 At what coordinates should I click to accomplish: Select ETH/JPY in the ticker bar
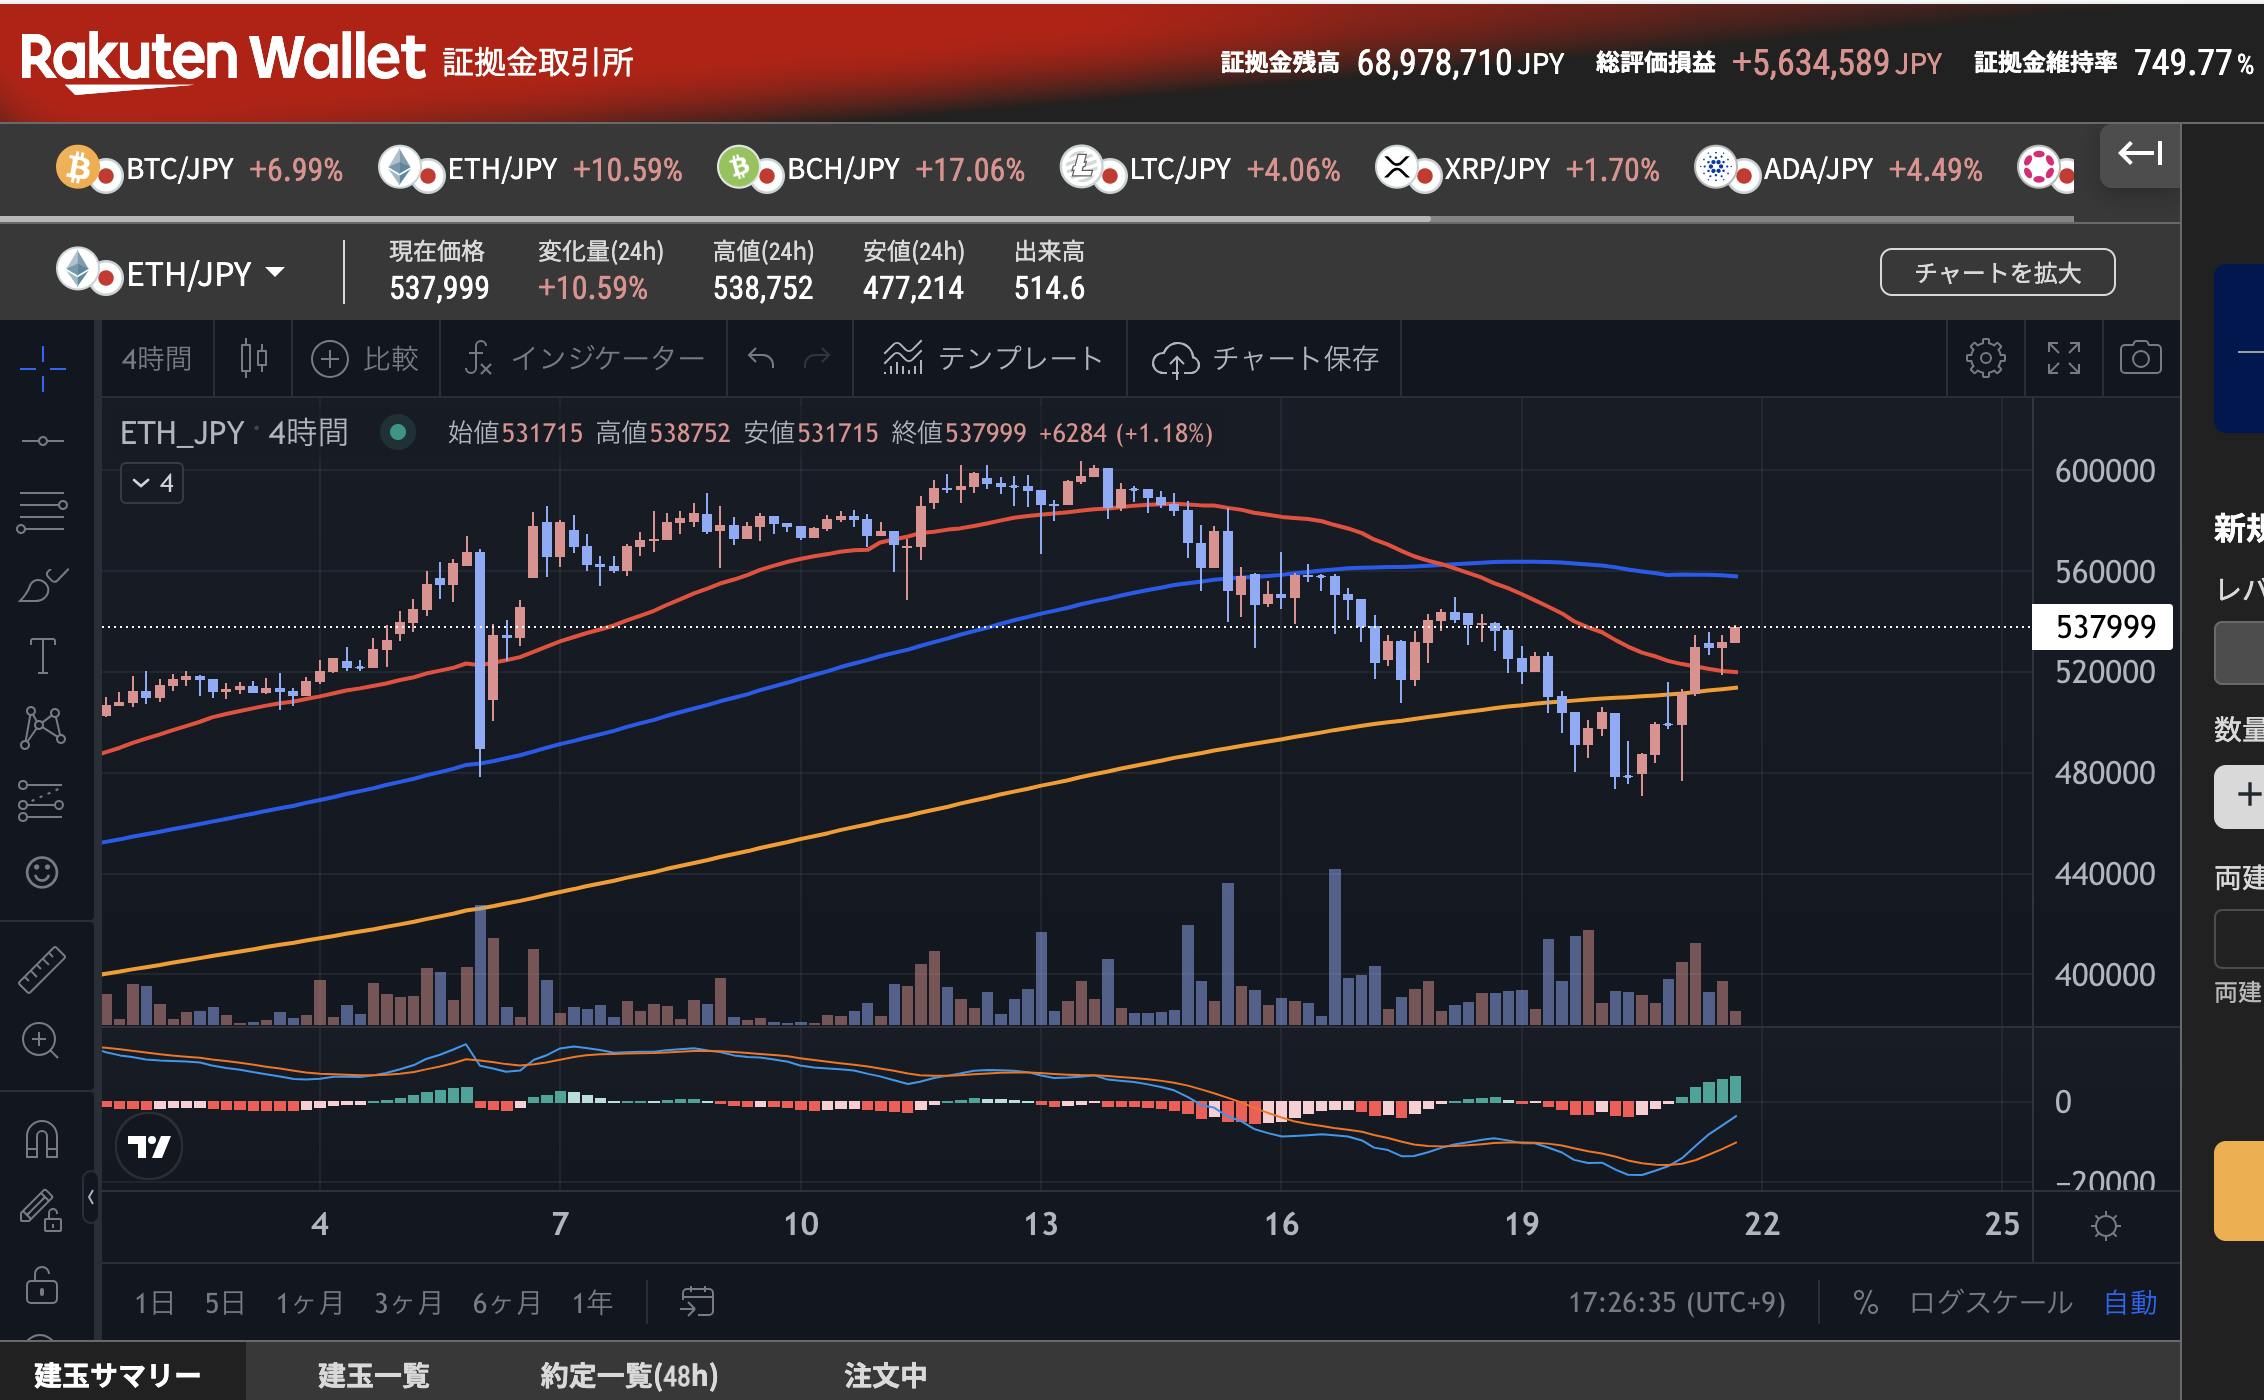pos(531,169)
